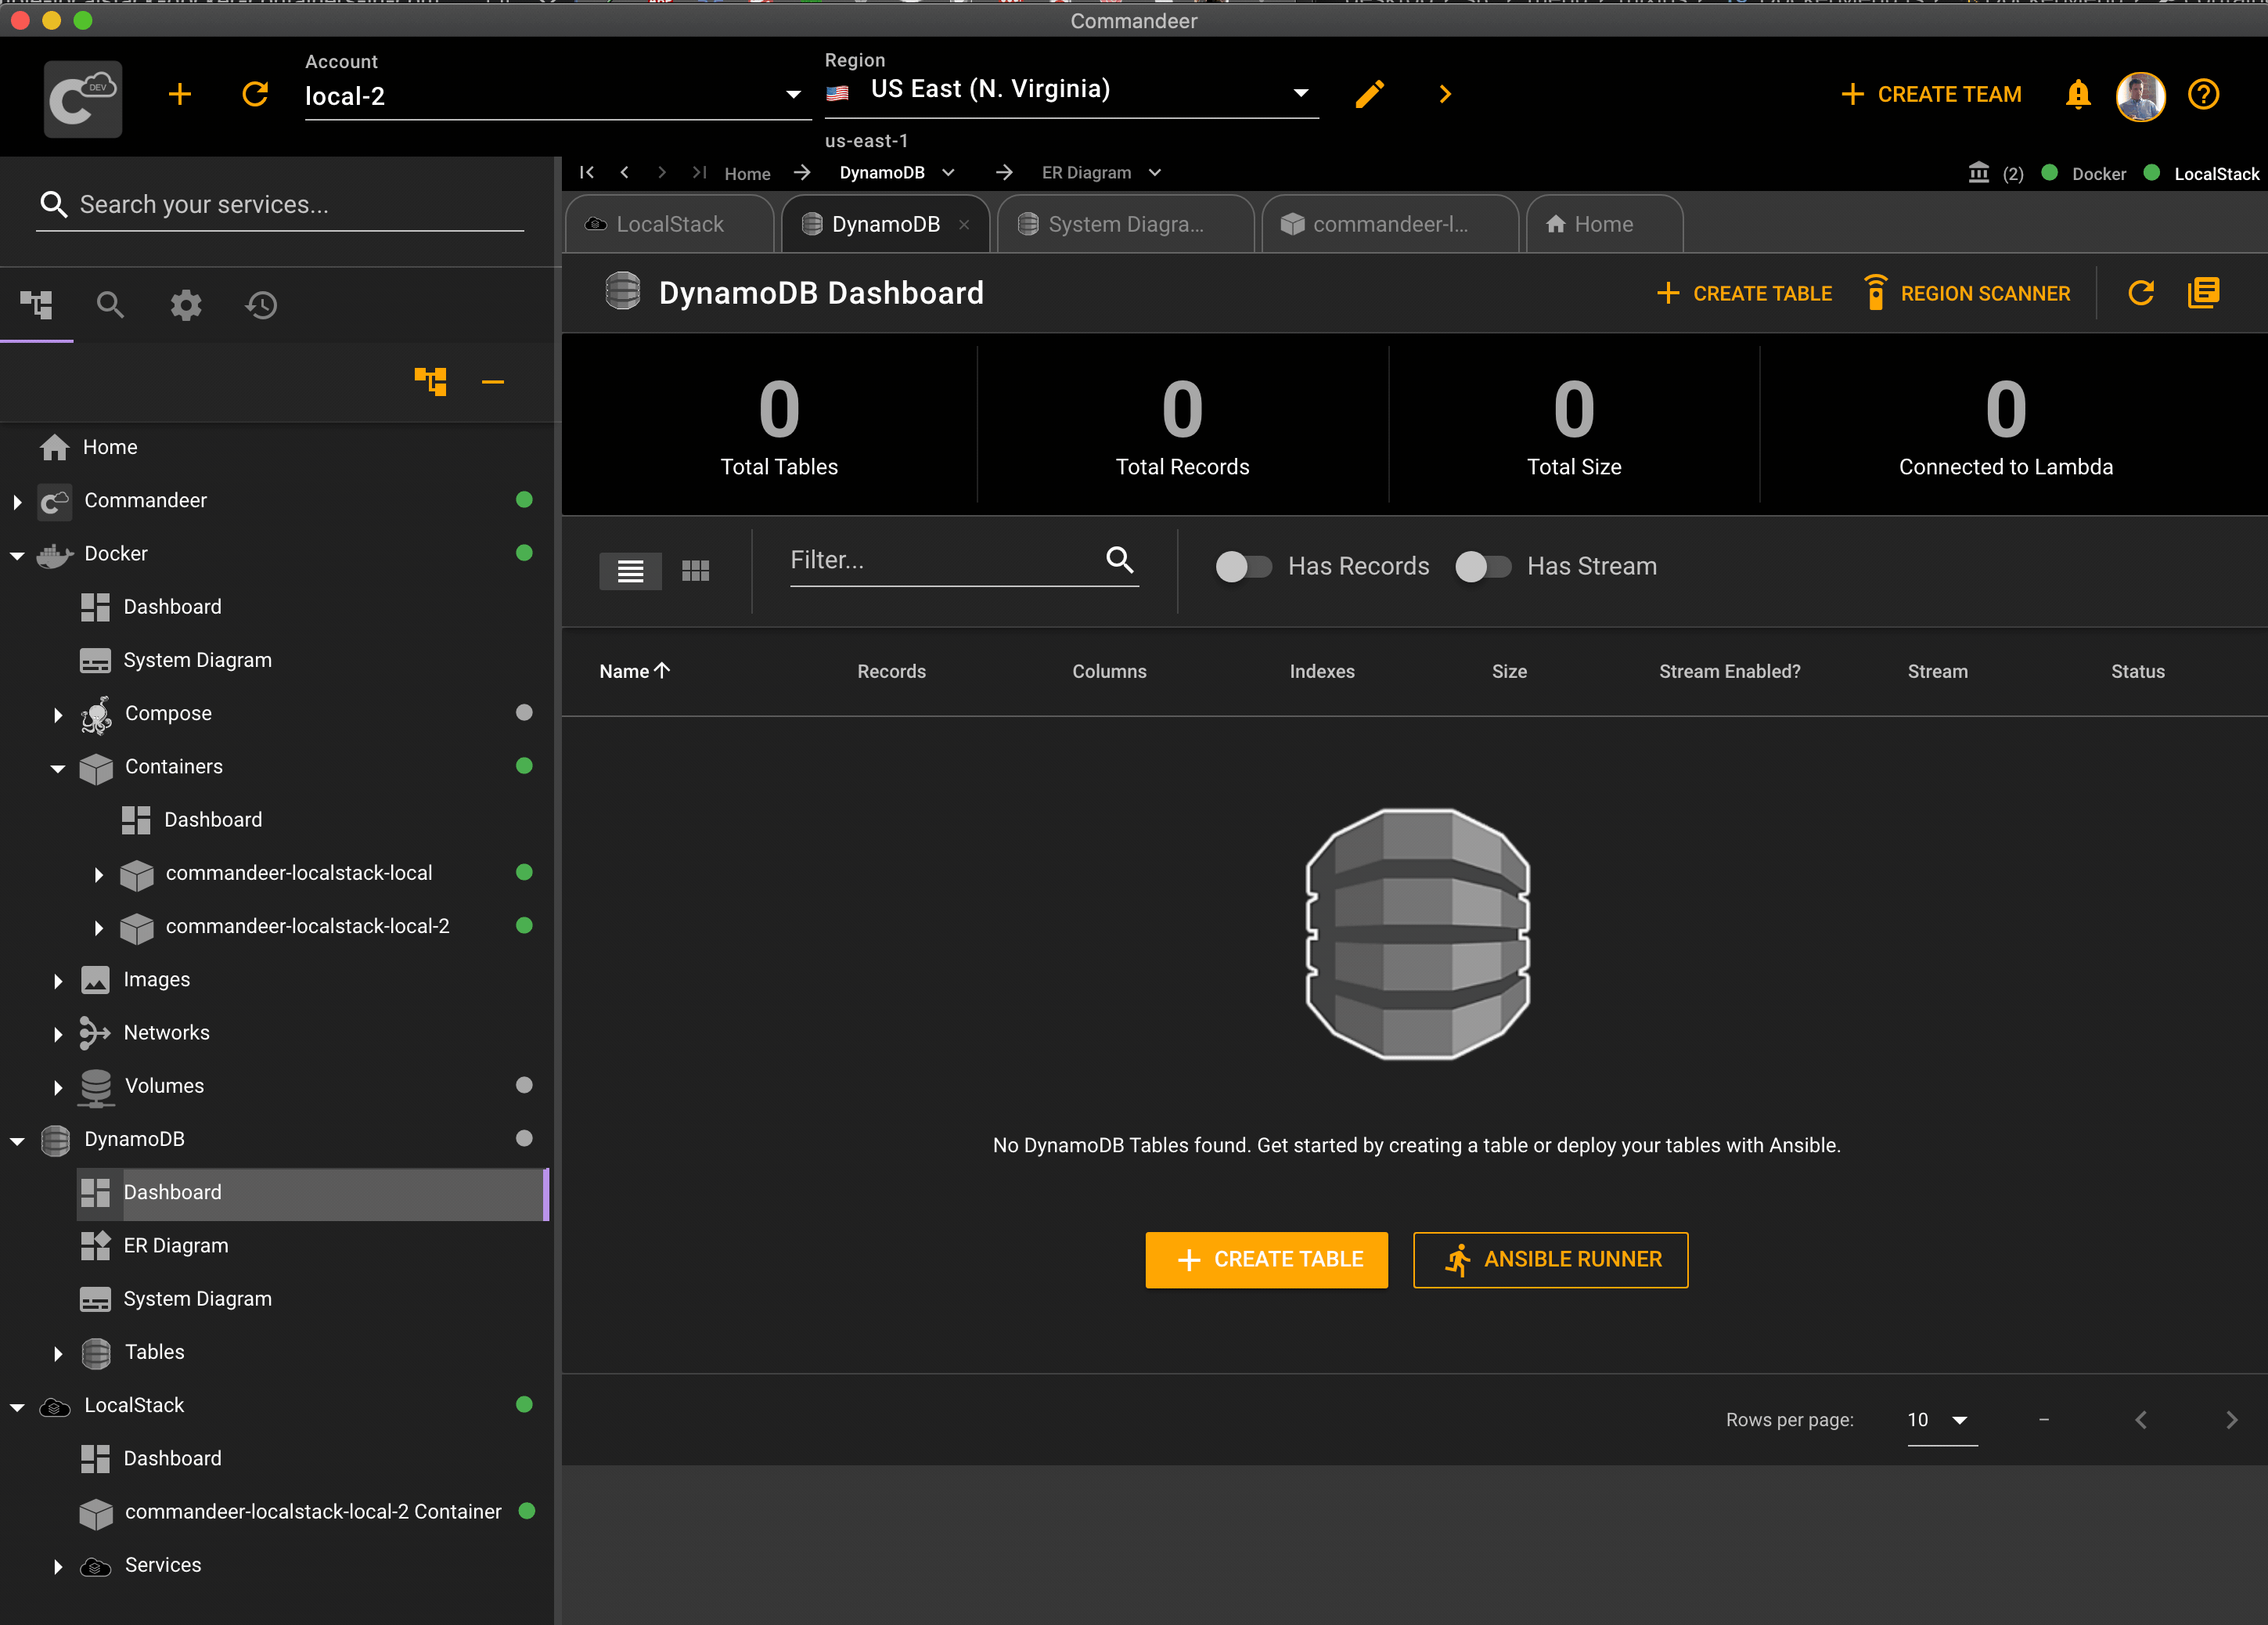Image resolution: width=2268 pixels, height=1625 pixels.
Task: Collapse all tree nodes minus icon
Action: tap(492, 381)
